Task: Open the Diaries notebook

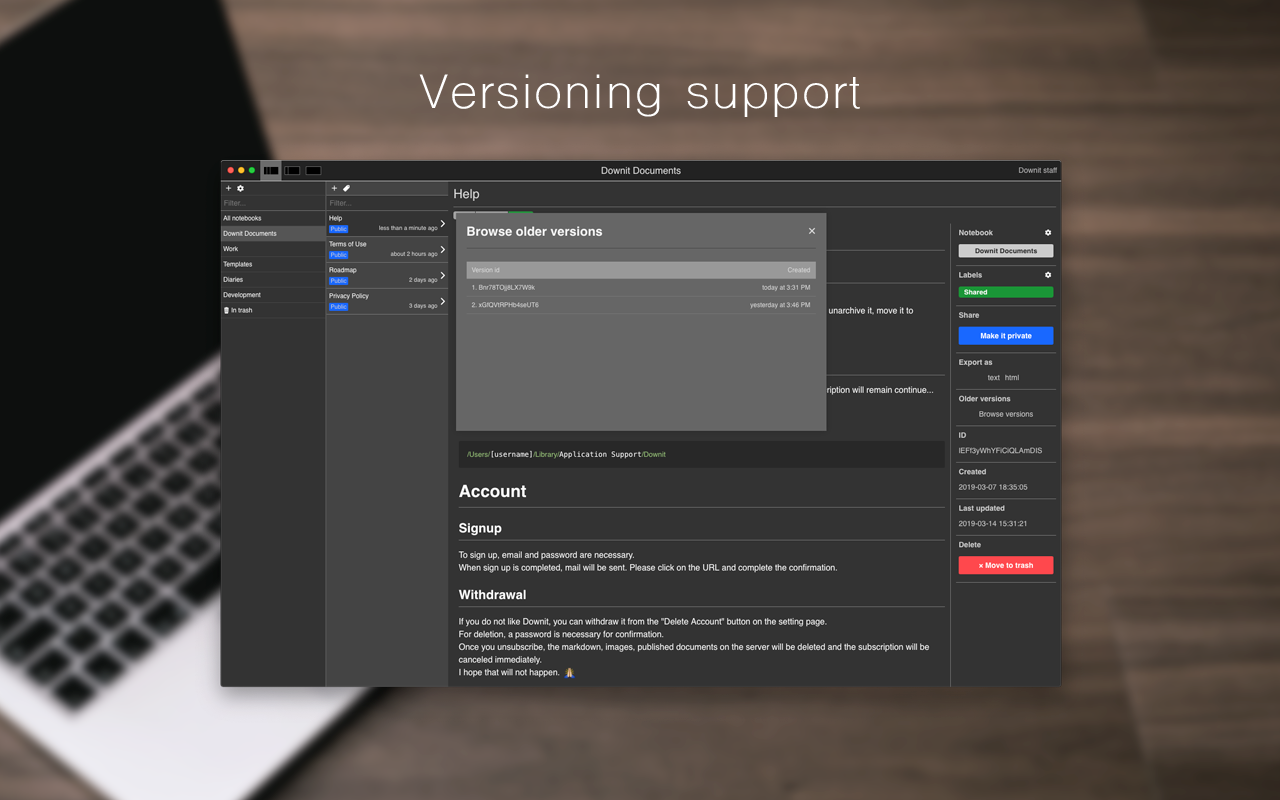Action: point(273,280)
